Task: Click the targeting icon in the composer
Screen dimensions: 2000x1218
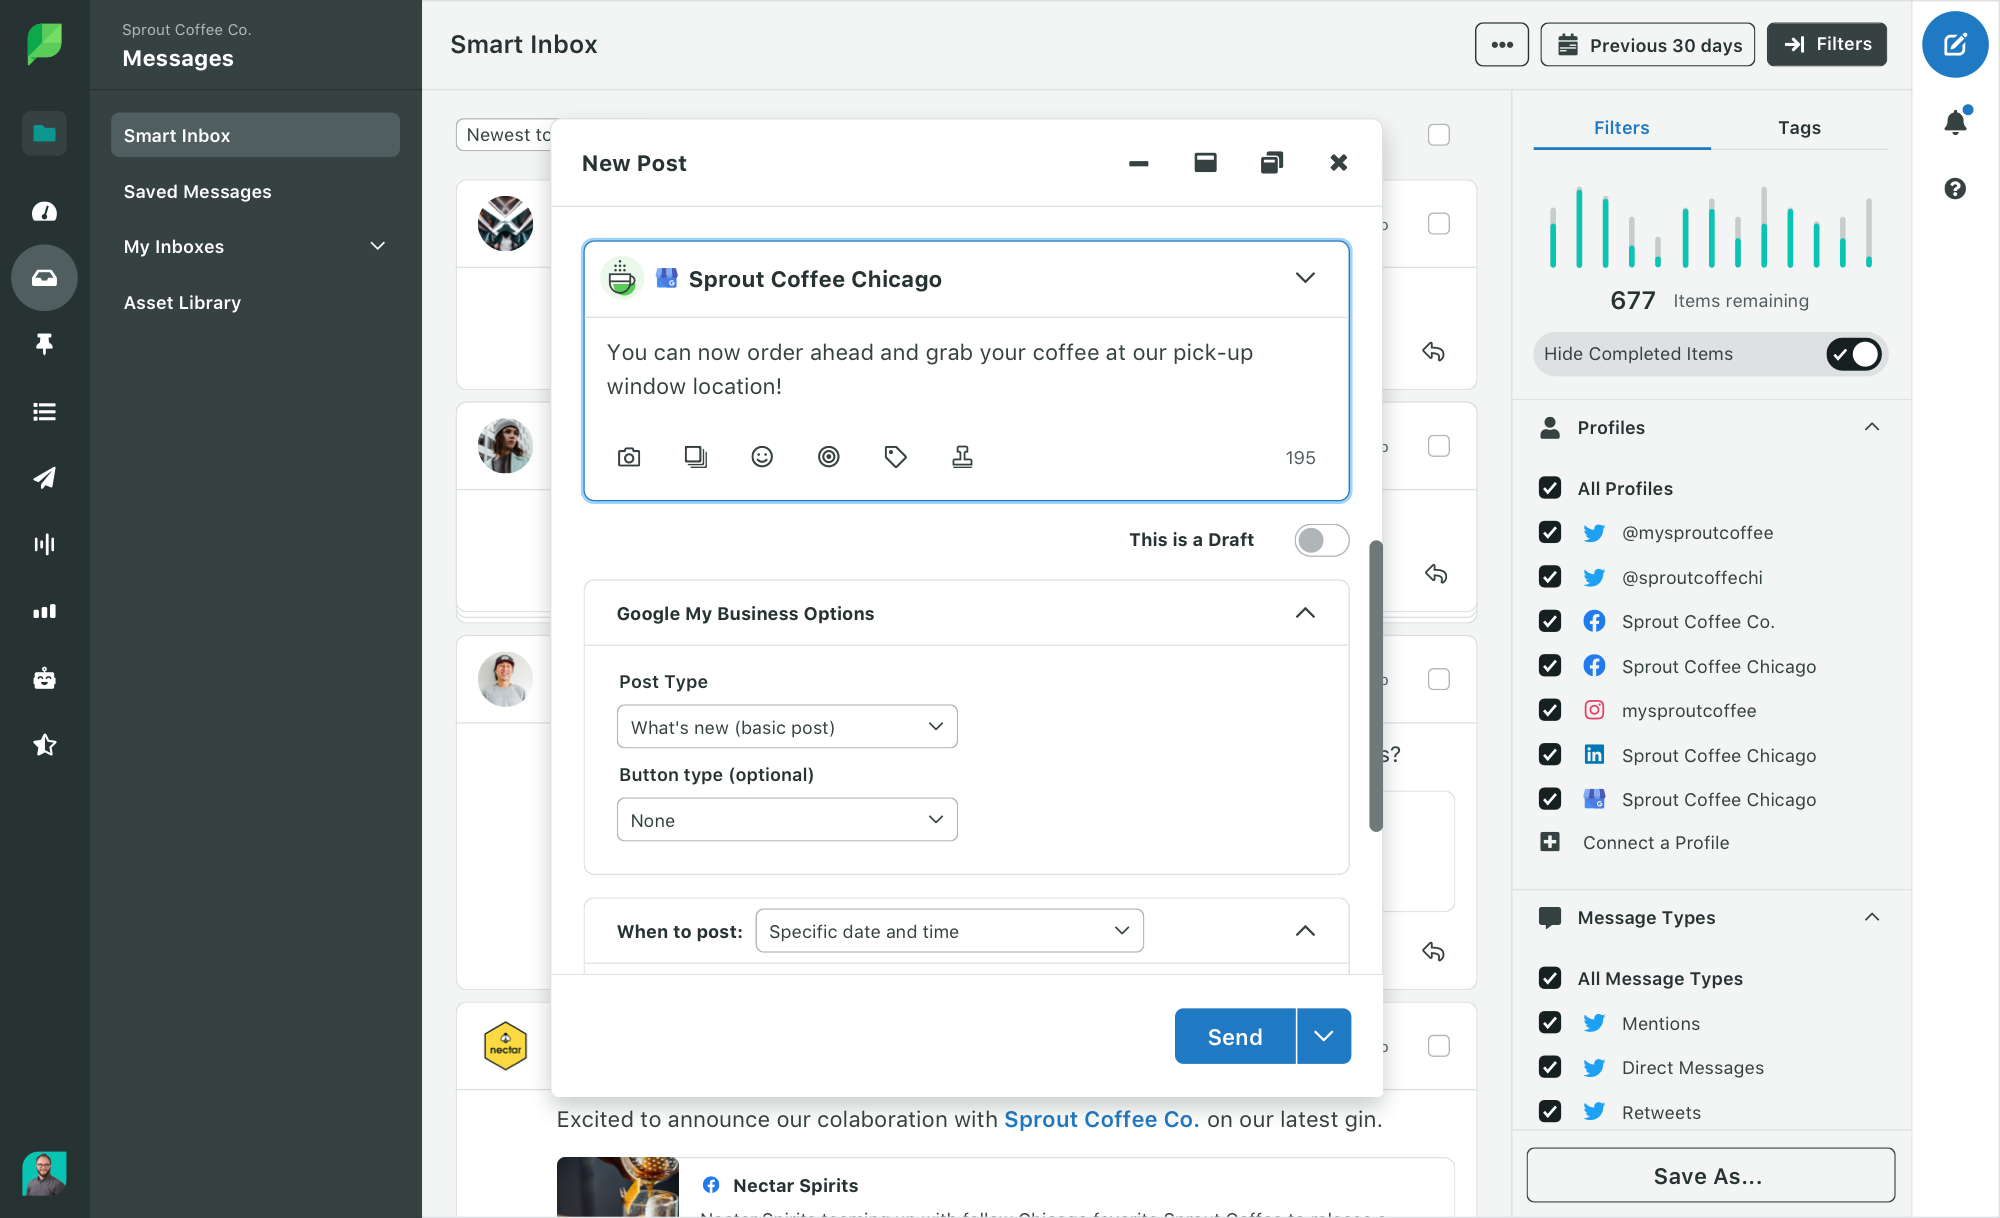Action: point(828,457)
